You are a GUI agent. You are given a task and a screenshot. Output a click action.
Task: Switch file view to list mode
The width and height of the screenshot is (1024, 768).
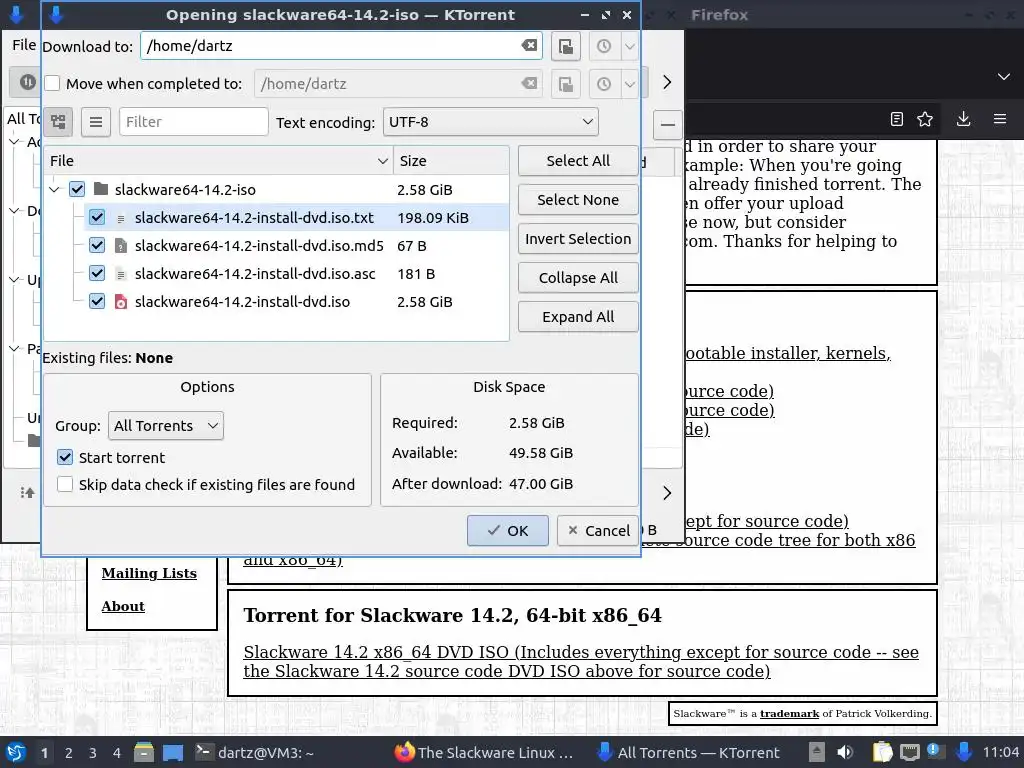(96, 122)
